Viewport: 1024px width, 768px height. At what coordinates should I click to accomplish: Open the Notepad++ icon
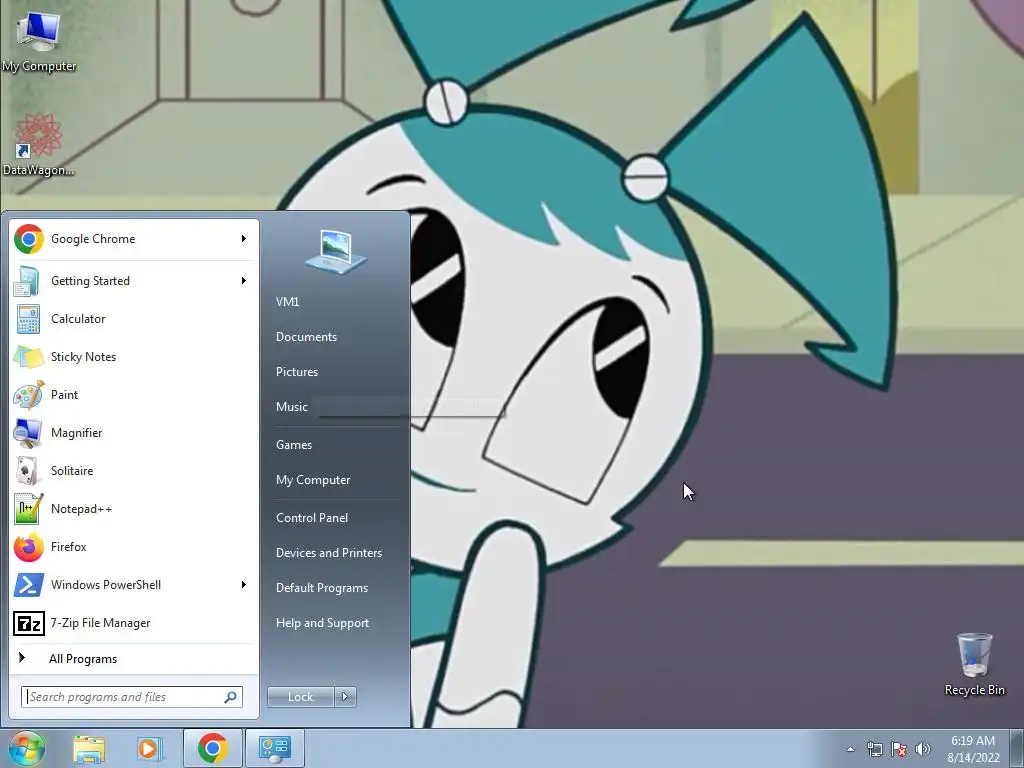coord(28,509)
